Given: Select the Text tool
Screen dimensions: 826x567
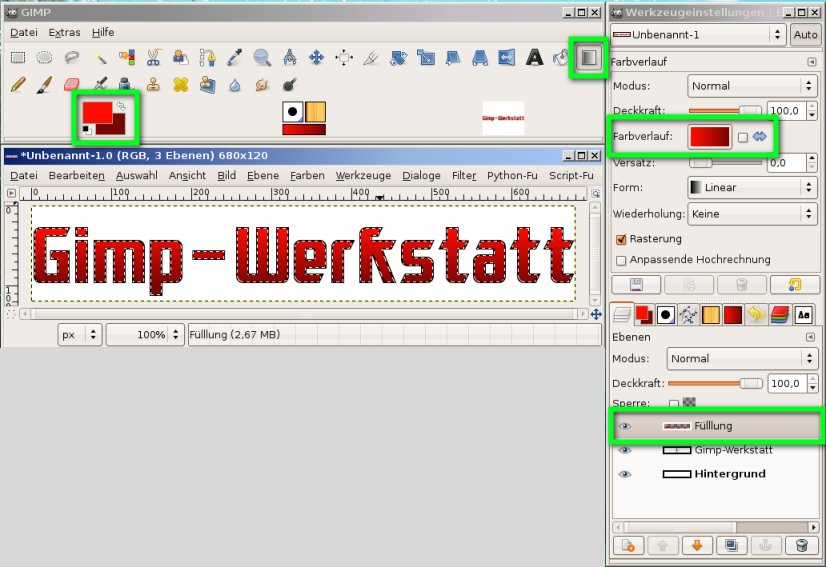Looking at the screenshot, I should point(534,57).
